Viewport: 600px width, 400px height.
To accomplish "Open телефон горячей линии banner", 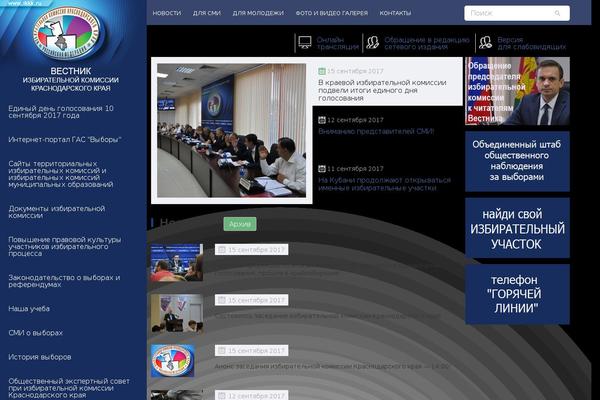I will pos(517,294).
